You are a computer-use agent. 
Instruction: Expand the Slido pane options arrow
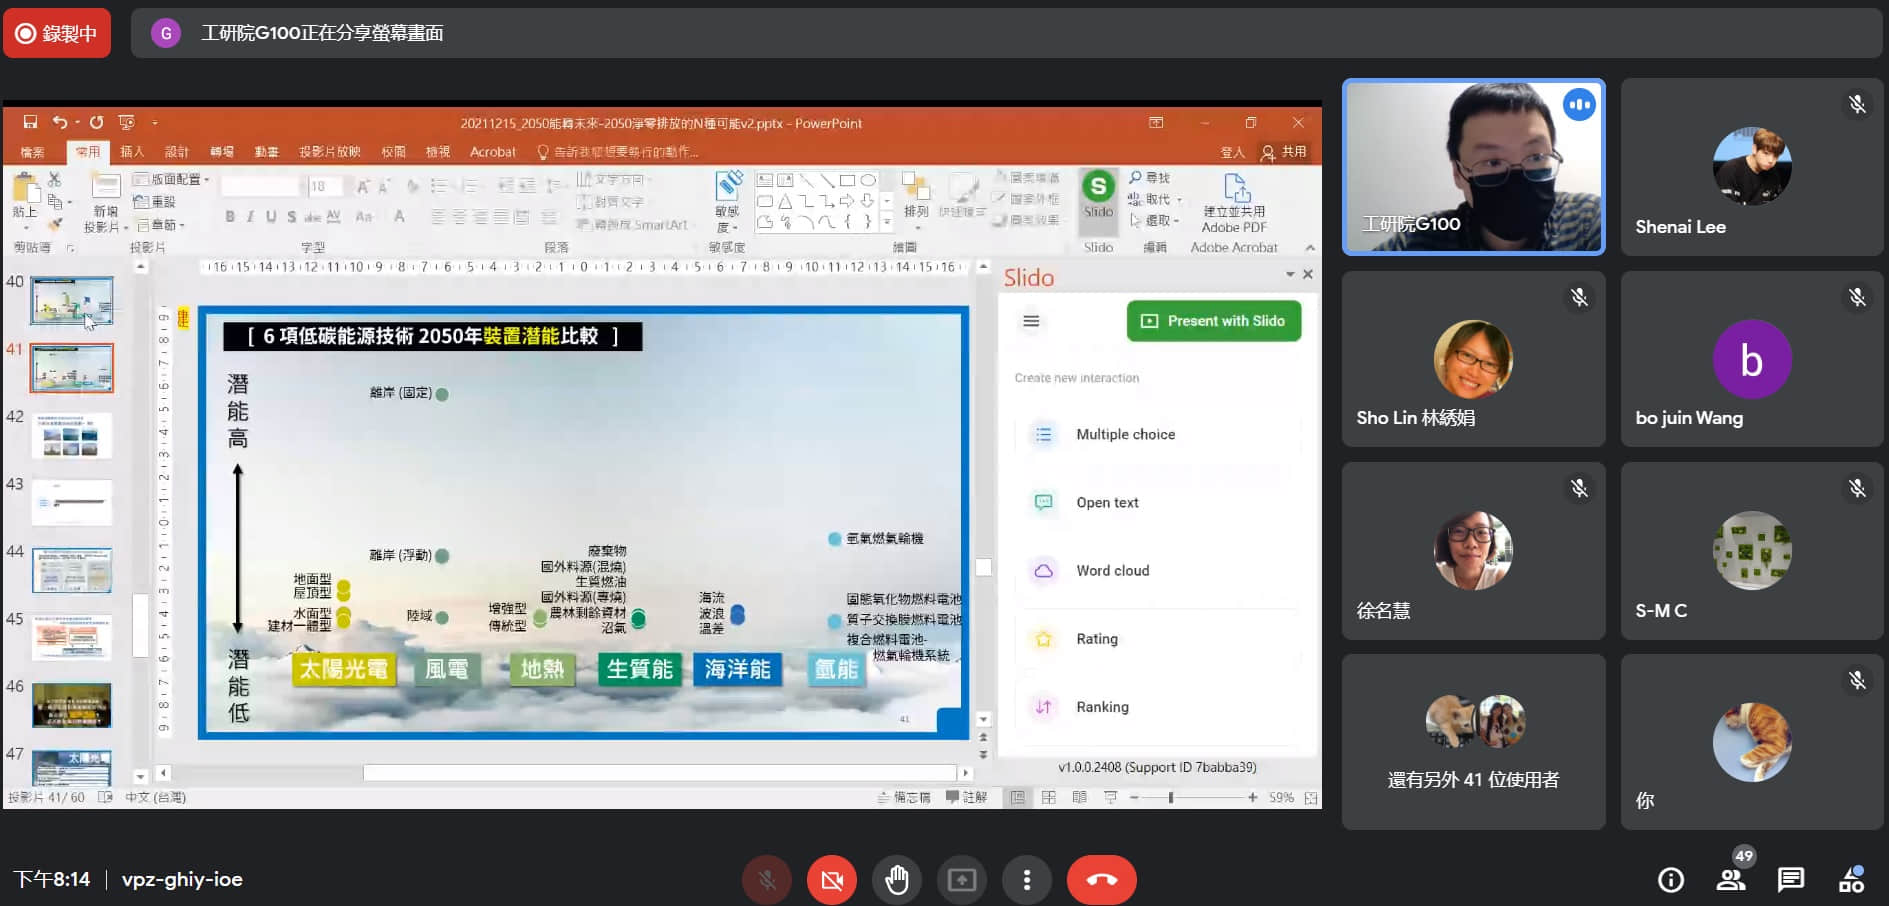pyautogui.click(x=1290, y=274)
